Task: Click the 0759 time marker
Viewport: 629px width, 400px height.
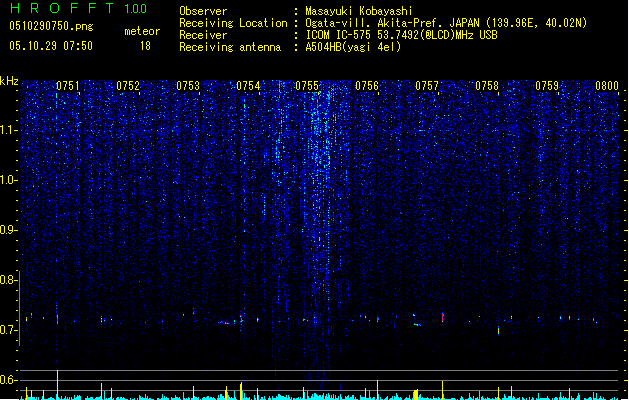Action: 547,86
